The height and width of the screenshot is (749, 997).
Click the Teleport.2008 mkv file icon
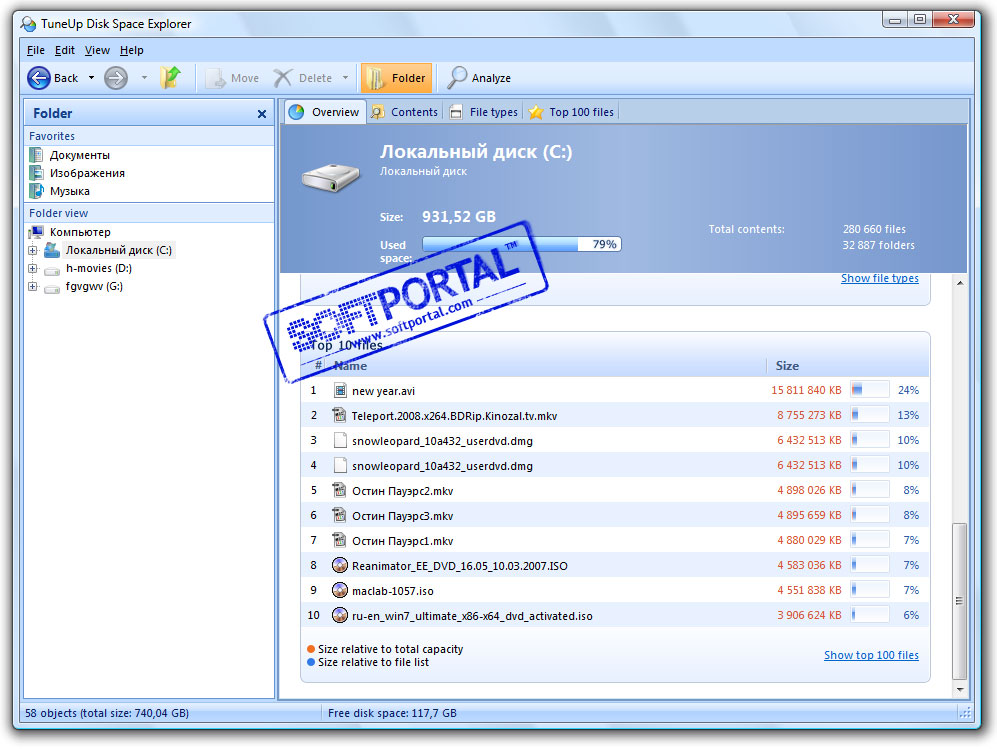[x=340, y=415]
